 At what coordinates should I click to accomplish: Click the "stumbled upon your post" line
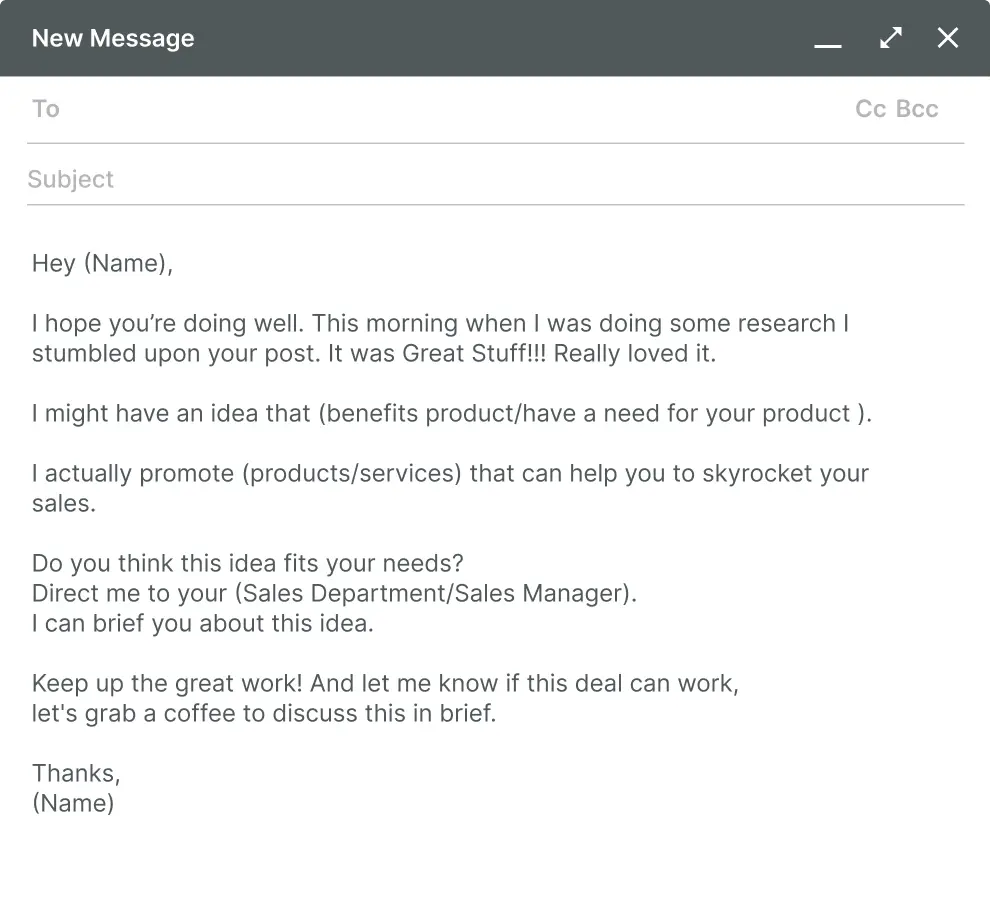click(x=373, y=354)
